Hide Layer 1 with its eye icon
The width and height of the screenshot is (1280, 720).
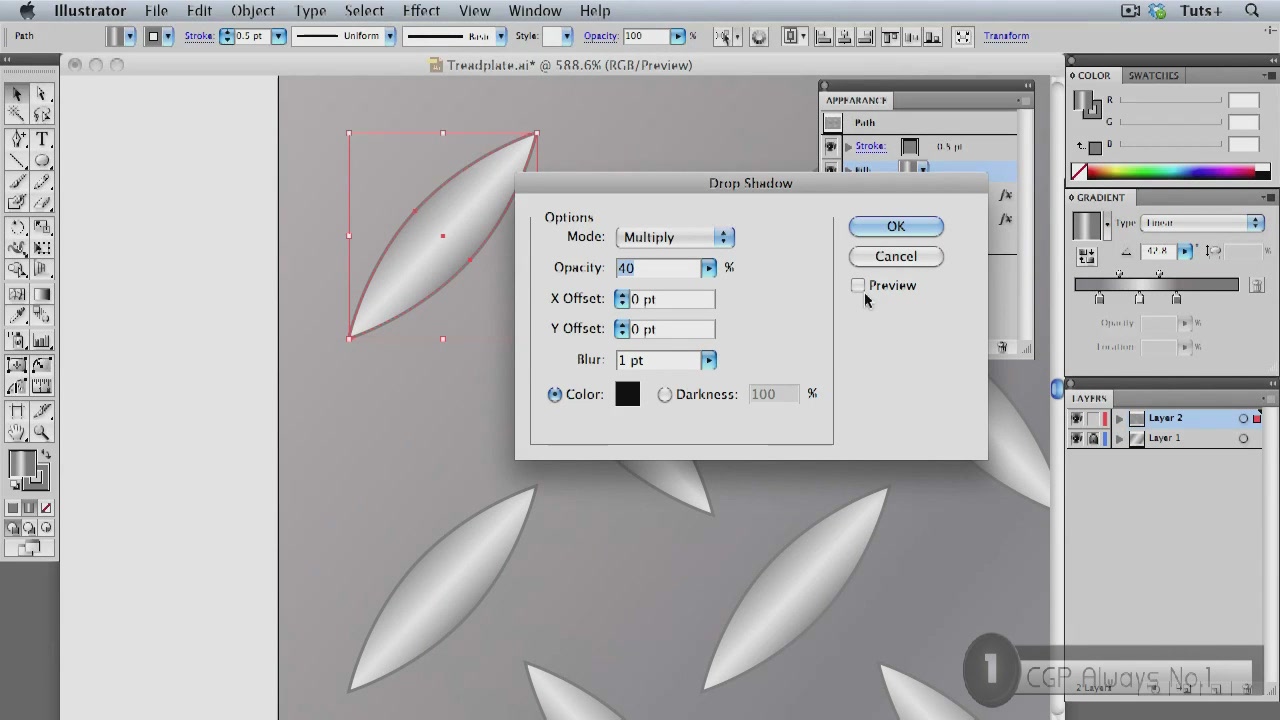[1077, 439]
